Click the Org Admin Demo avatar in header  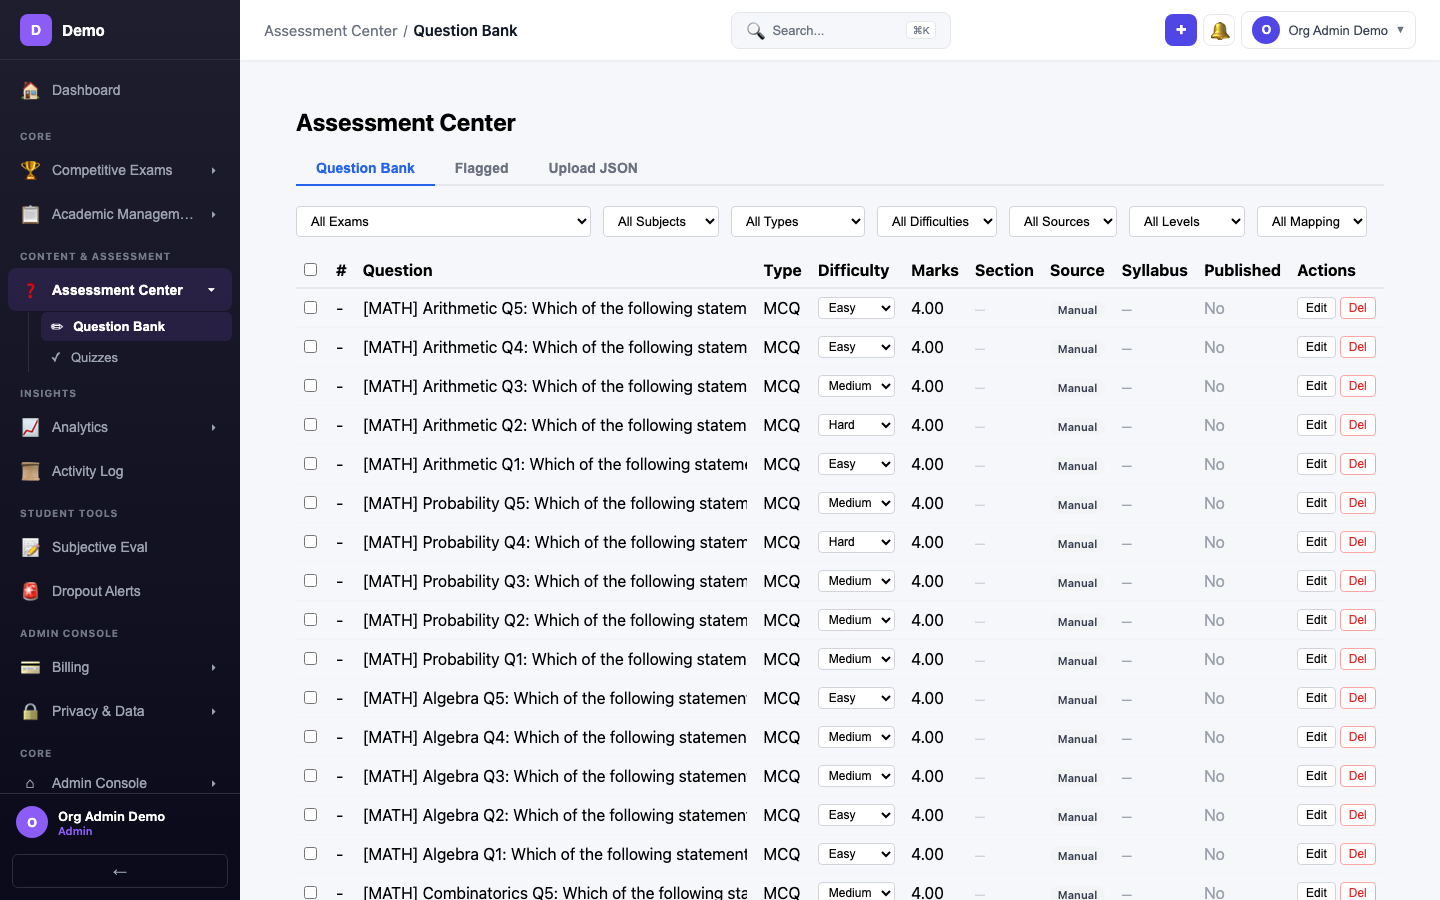click(1266, 30)
